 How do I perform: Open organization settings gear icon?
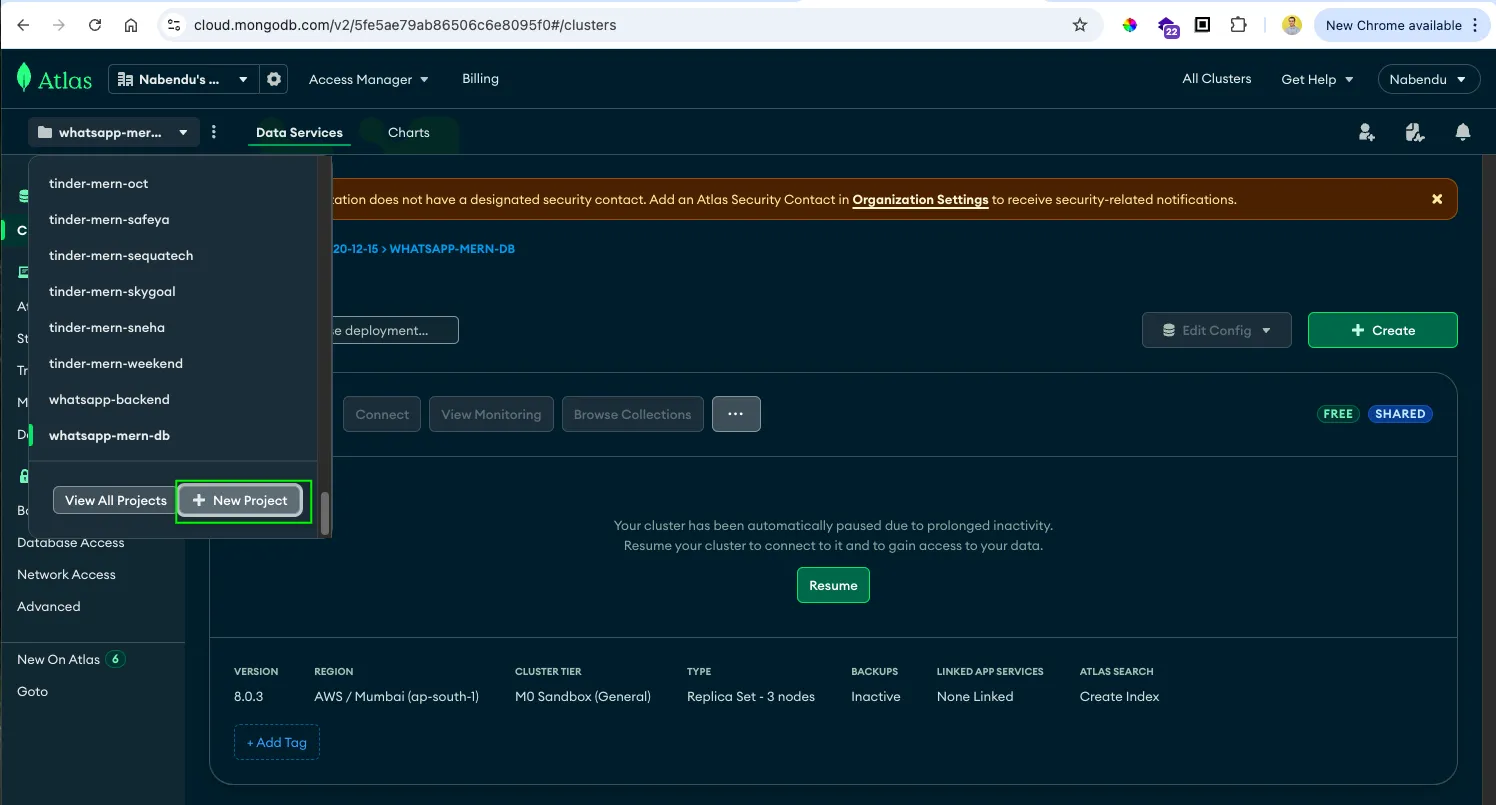(274, 79)
